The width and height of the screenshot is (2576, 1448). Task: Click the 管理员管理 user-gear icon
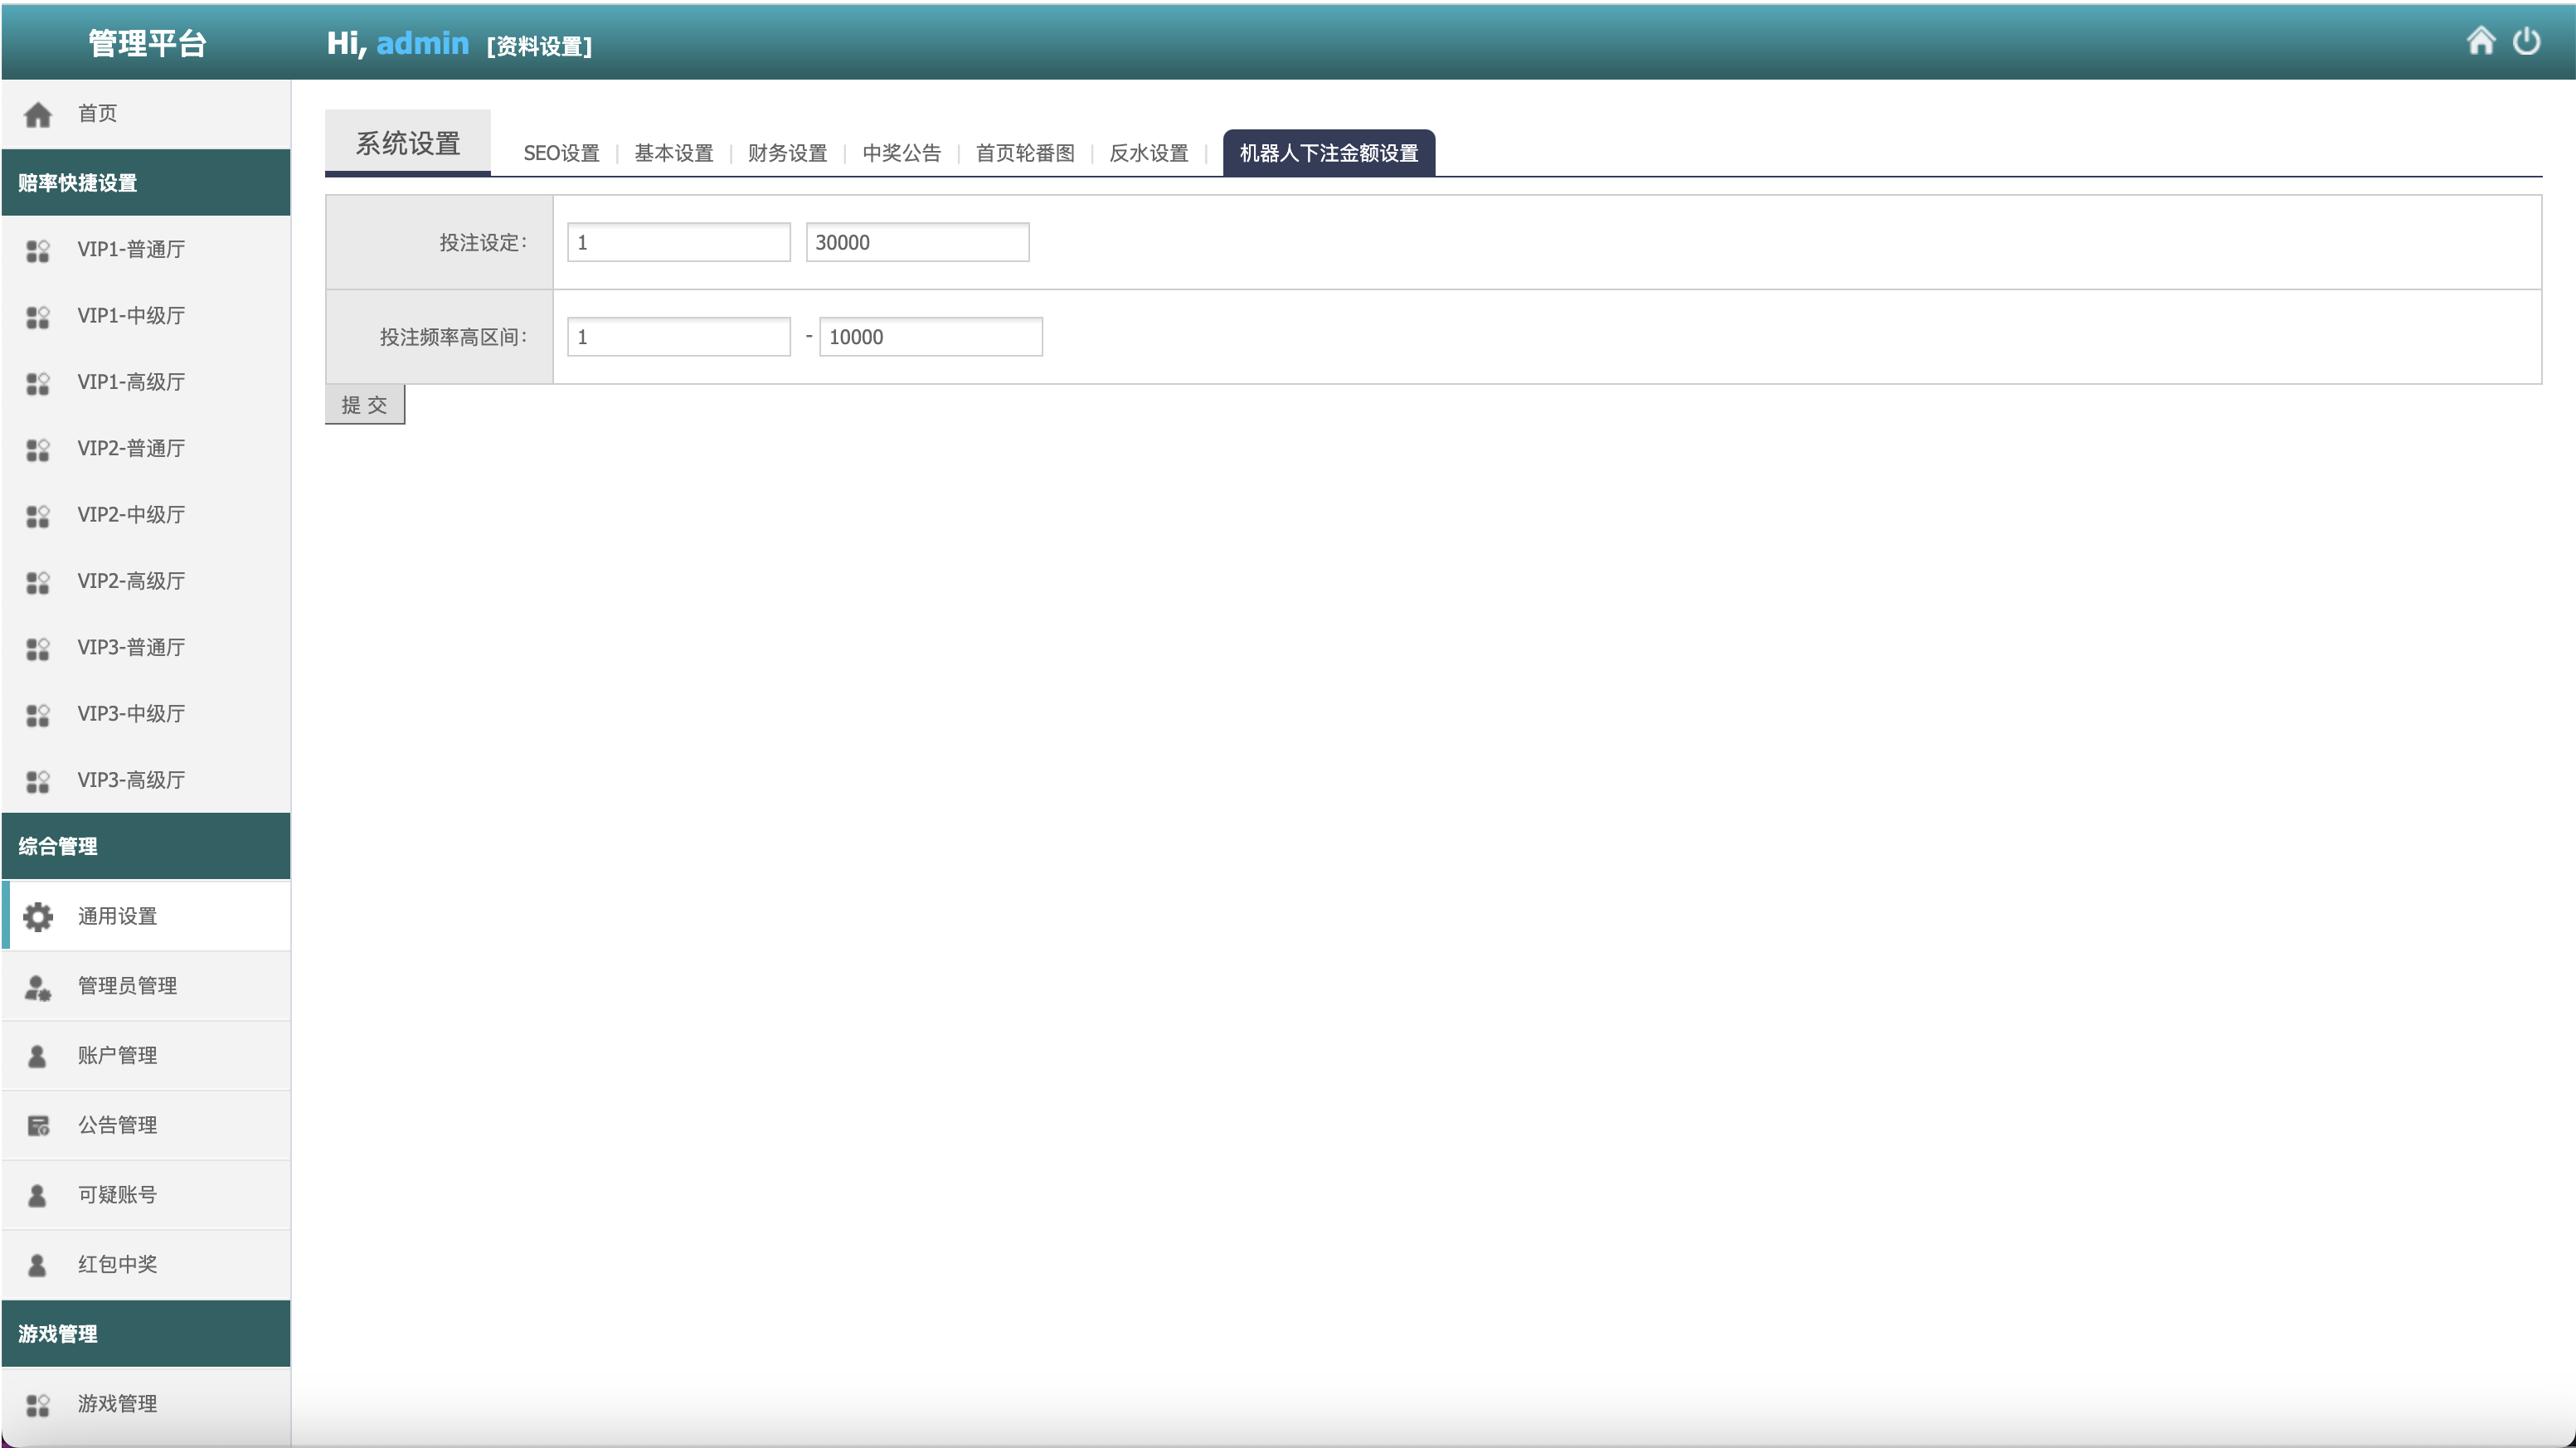[38, 987]
